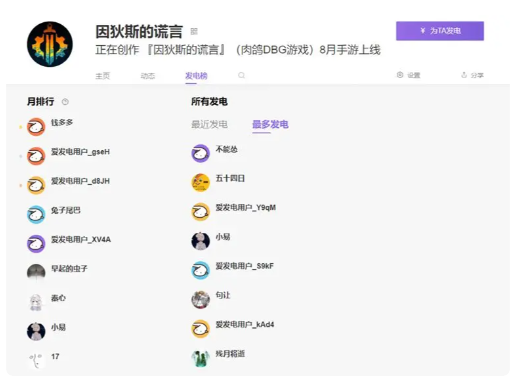Click username 早起的虫子

69,269
